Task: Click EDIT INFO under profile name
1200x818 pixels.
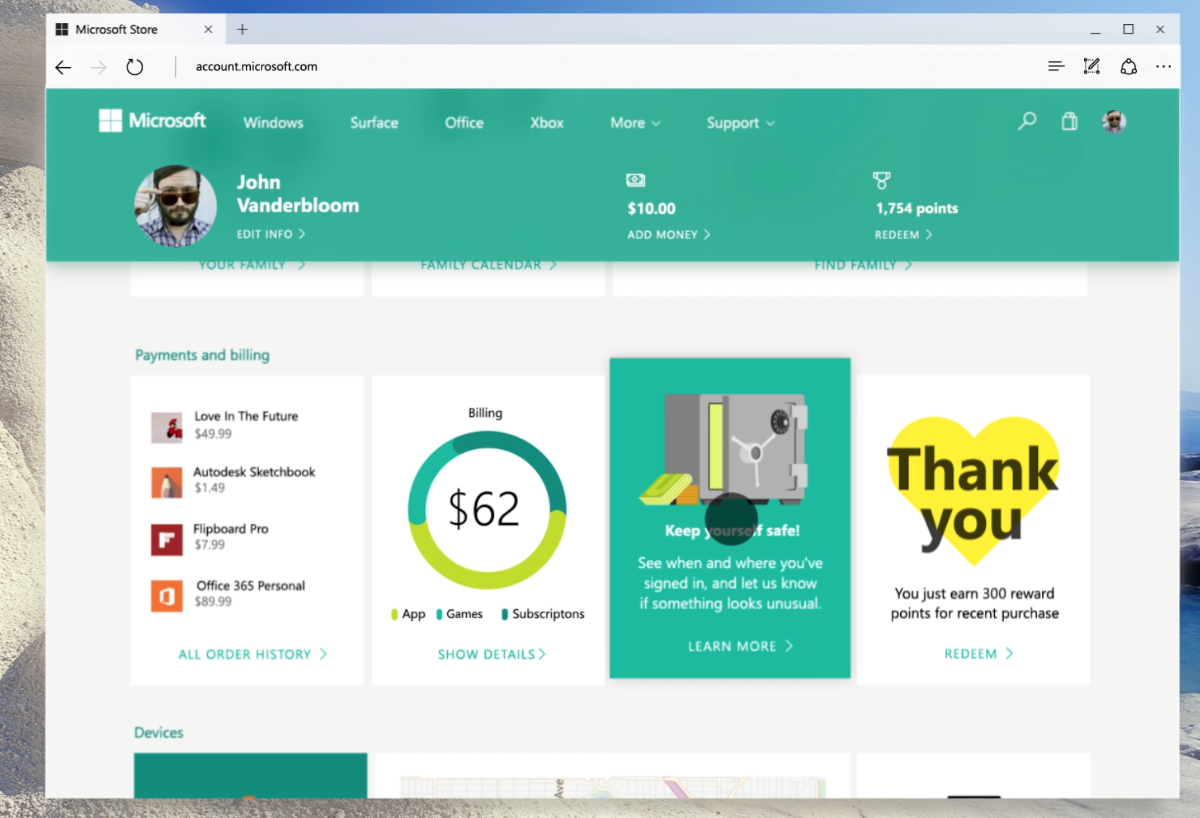Action: (x=271, y=234)
